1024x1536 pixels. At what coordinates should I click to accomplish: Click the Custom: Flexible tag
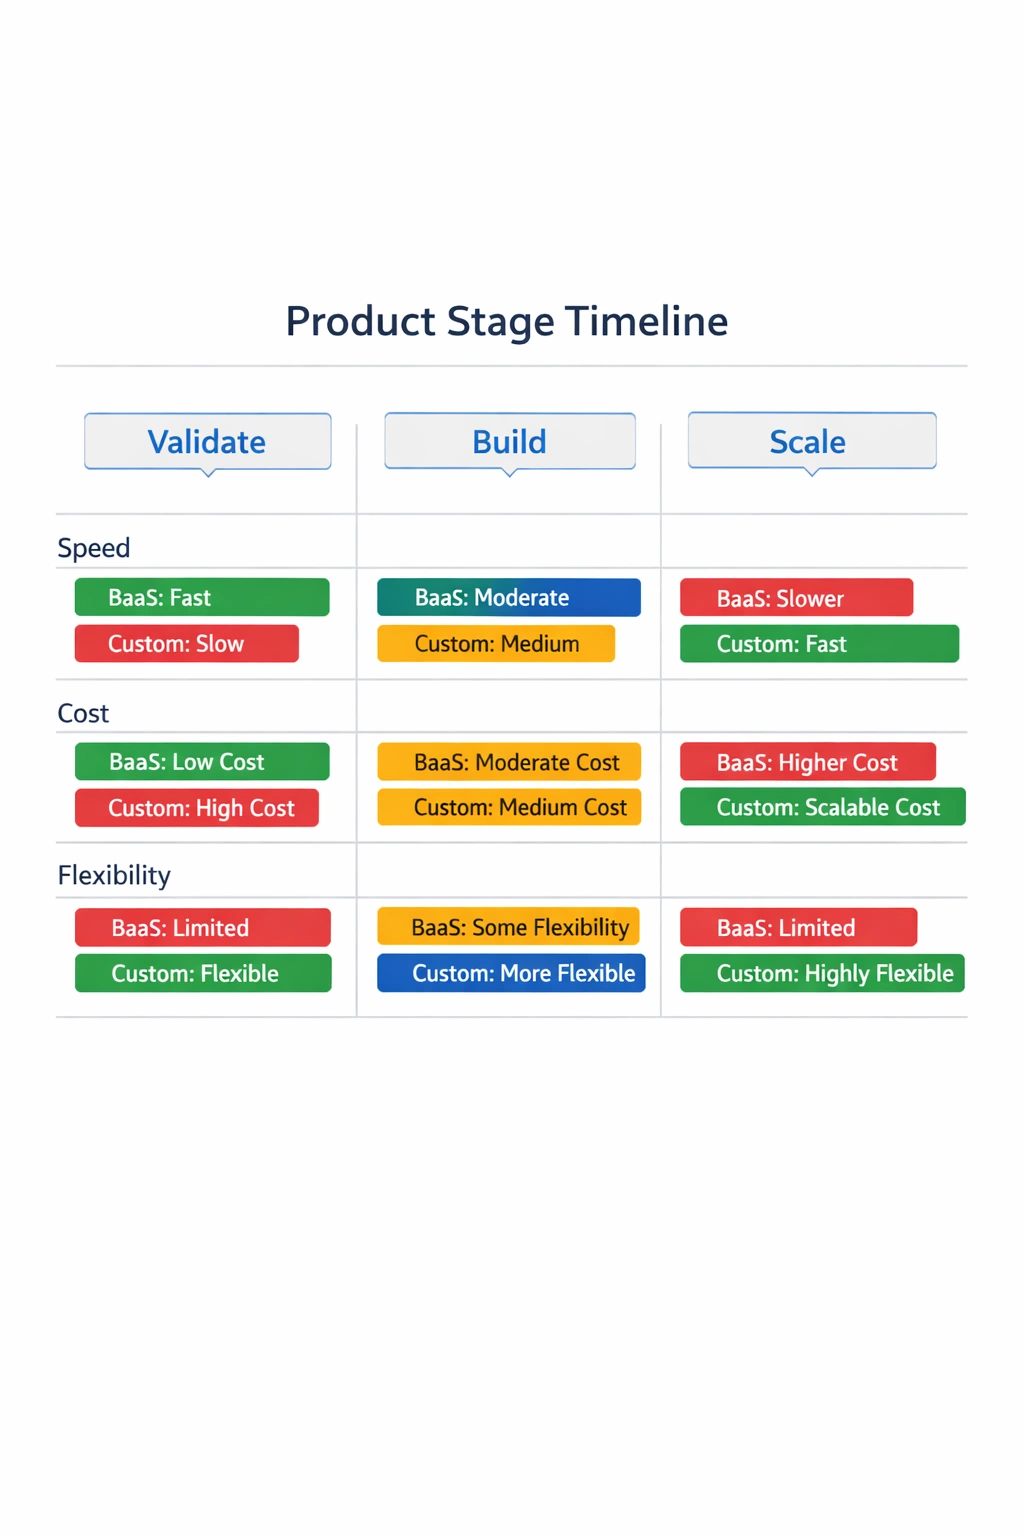point(202,973)
